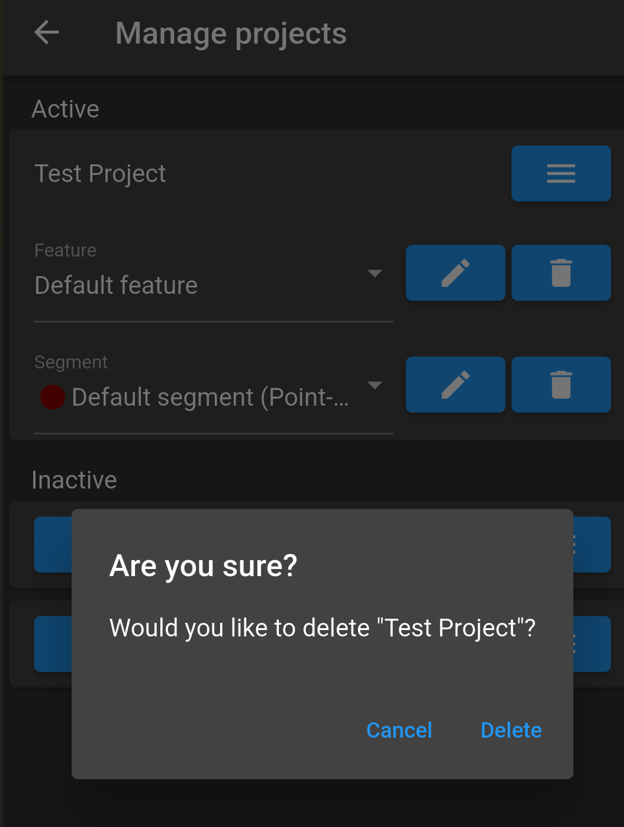Open Test Project hamburger menu button

(x=561, y=174)
